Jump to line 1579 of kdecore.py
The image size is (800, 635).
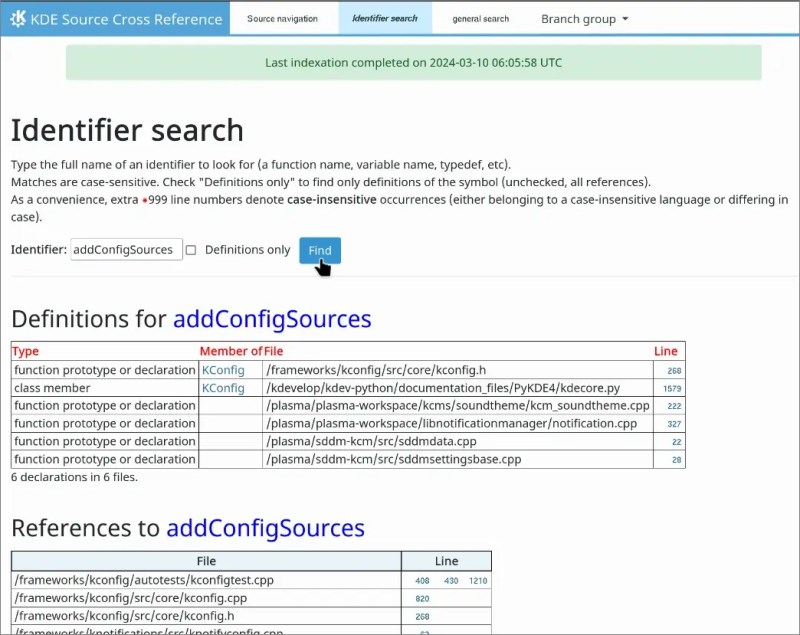click(672, 389)
